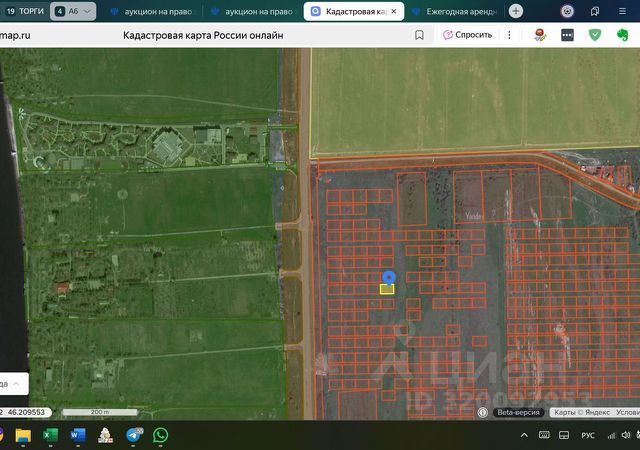Viewport: 640px width, 450px height.
Task: Open the Карты © Яндекс link
Action: 582,412
